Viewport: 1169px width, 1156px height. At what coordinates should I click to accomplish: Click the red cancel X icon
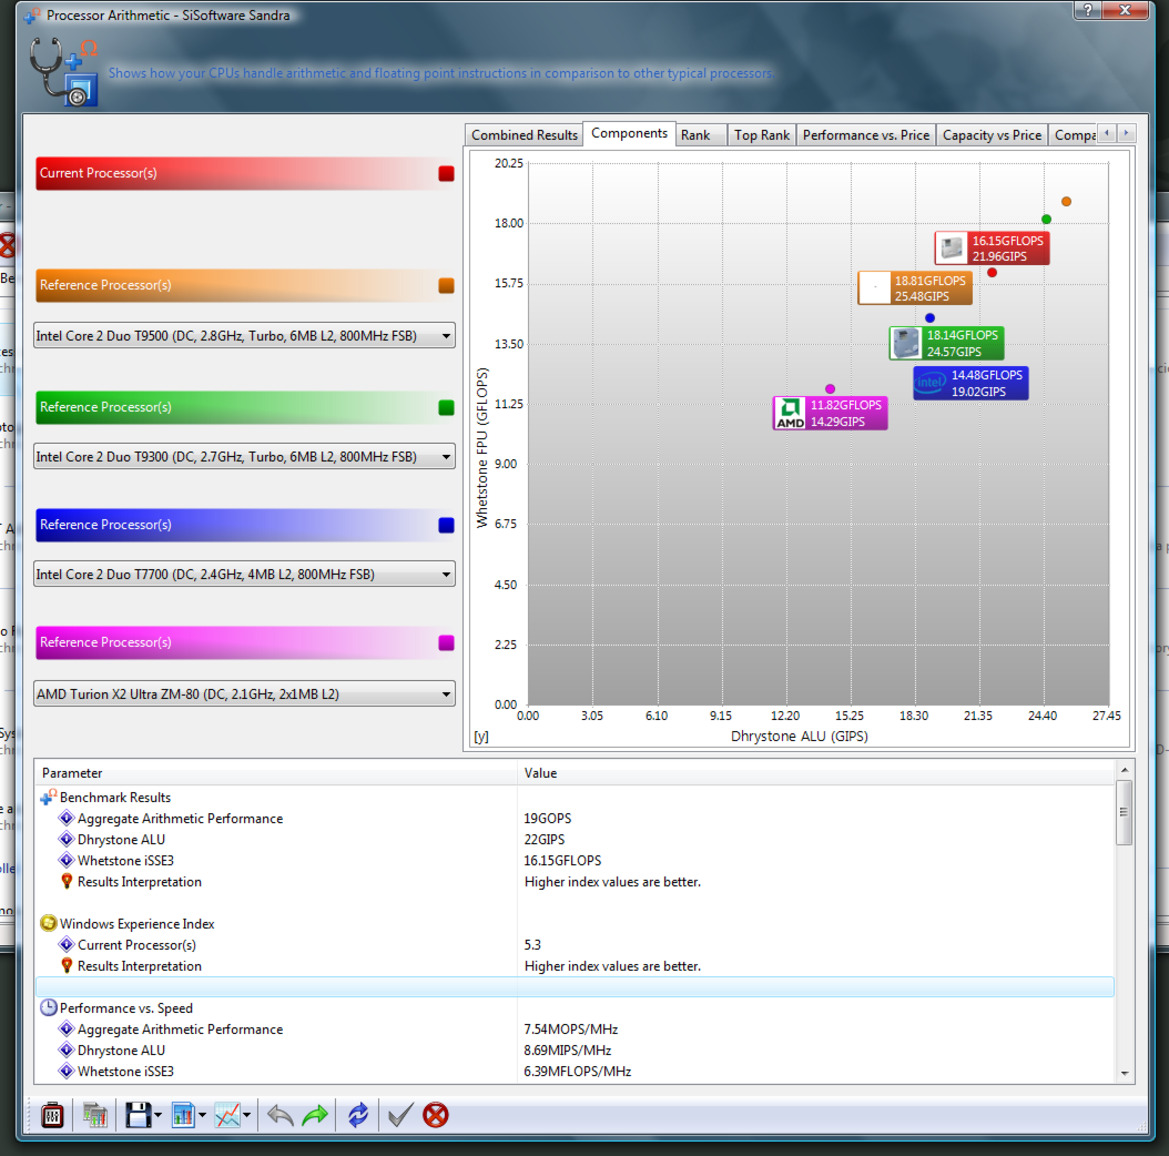pyautogui.click(x=435, y=1115)
